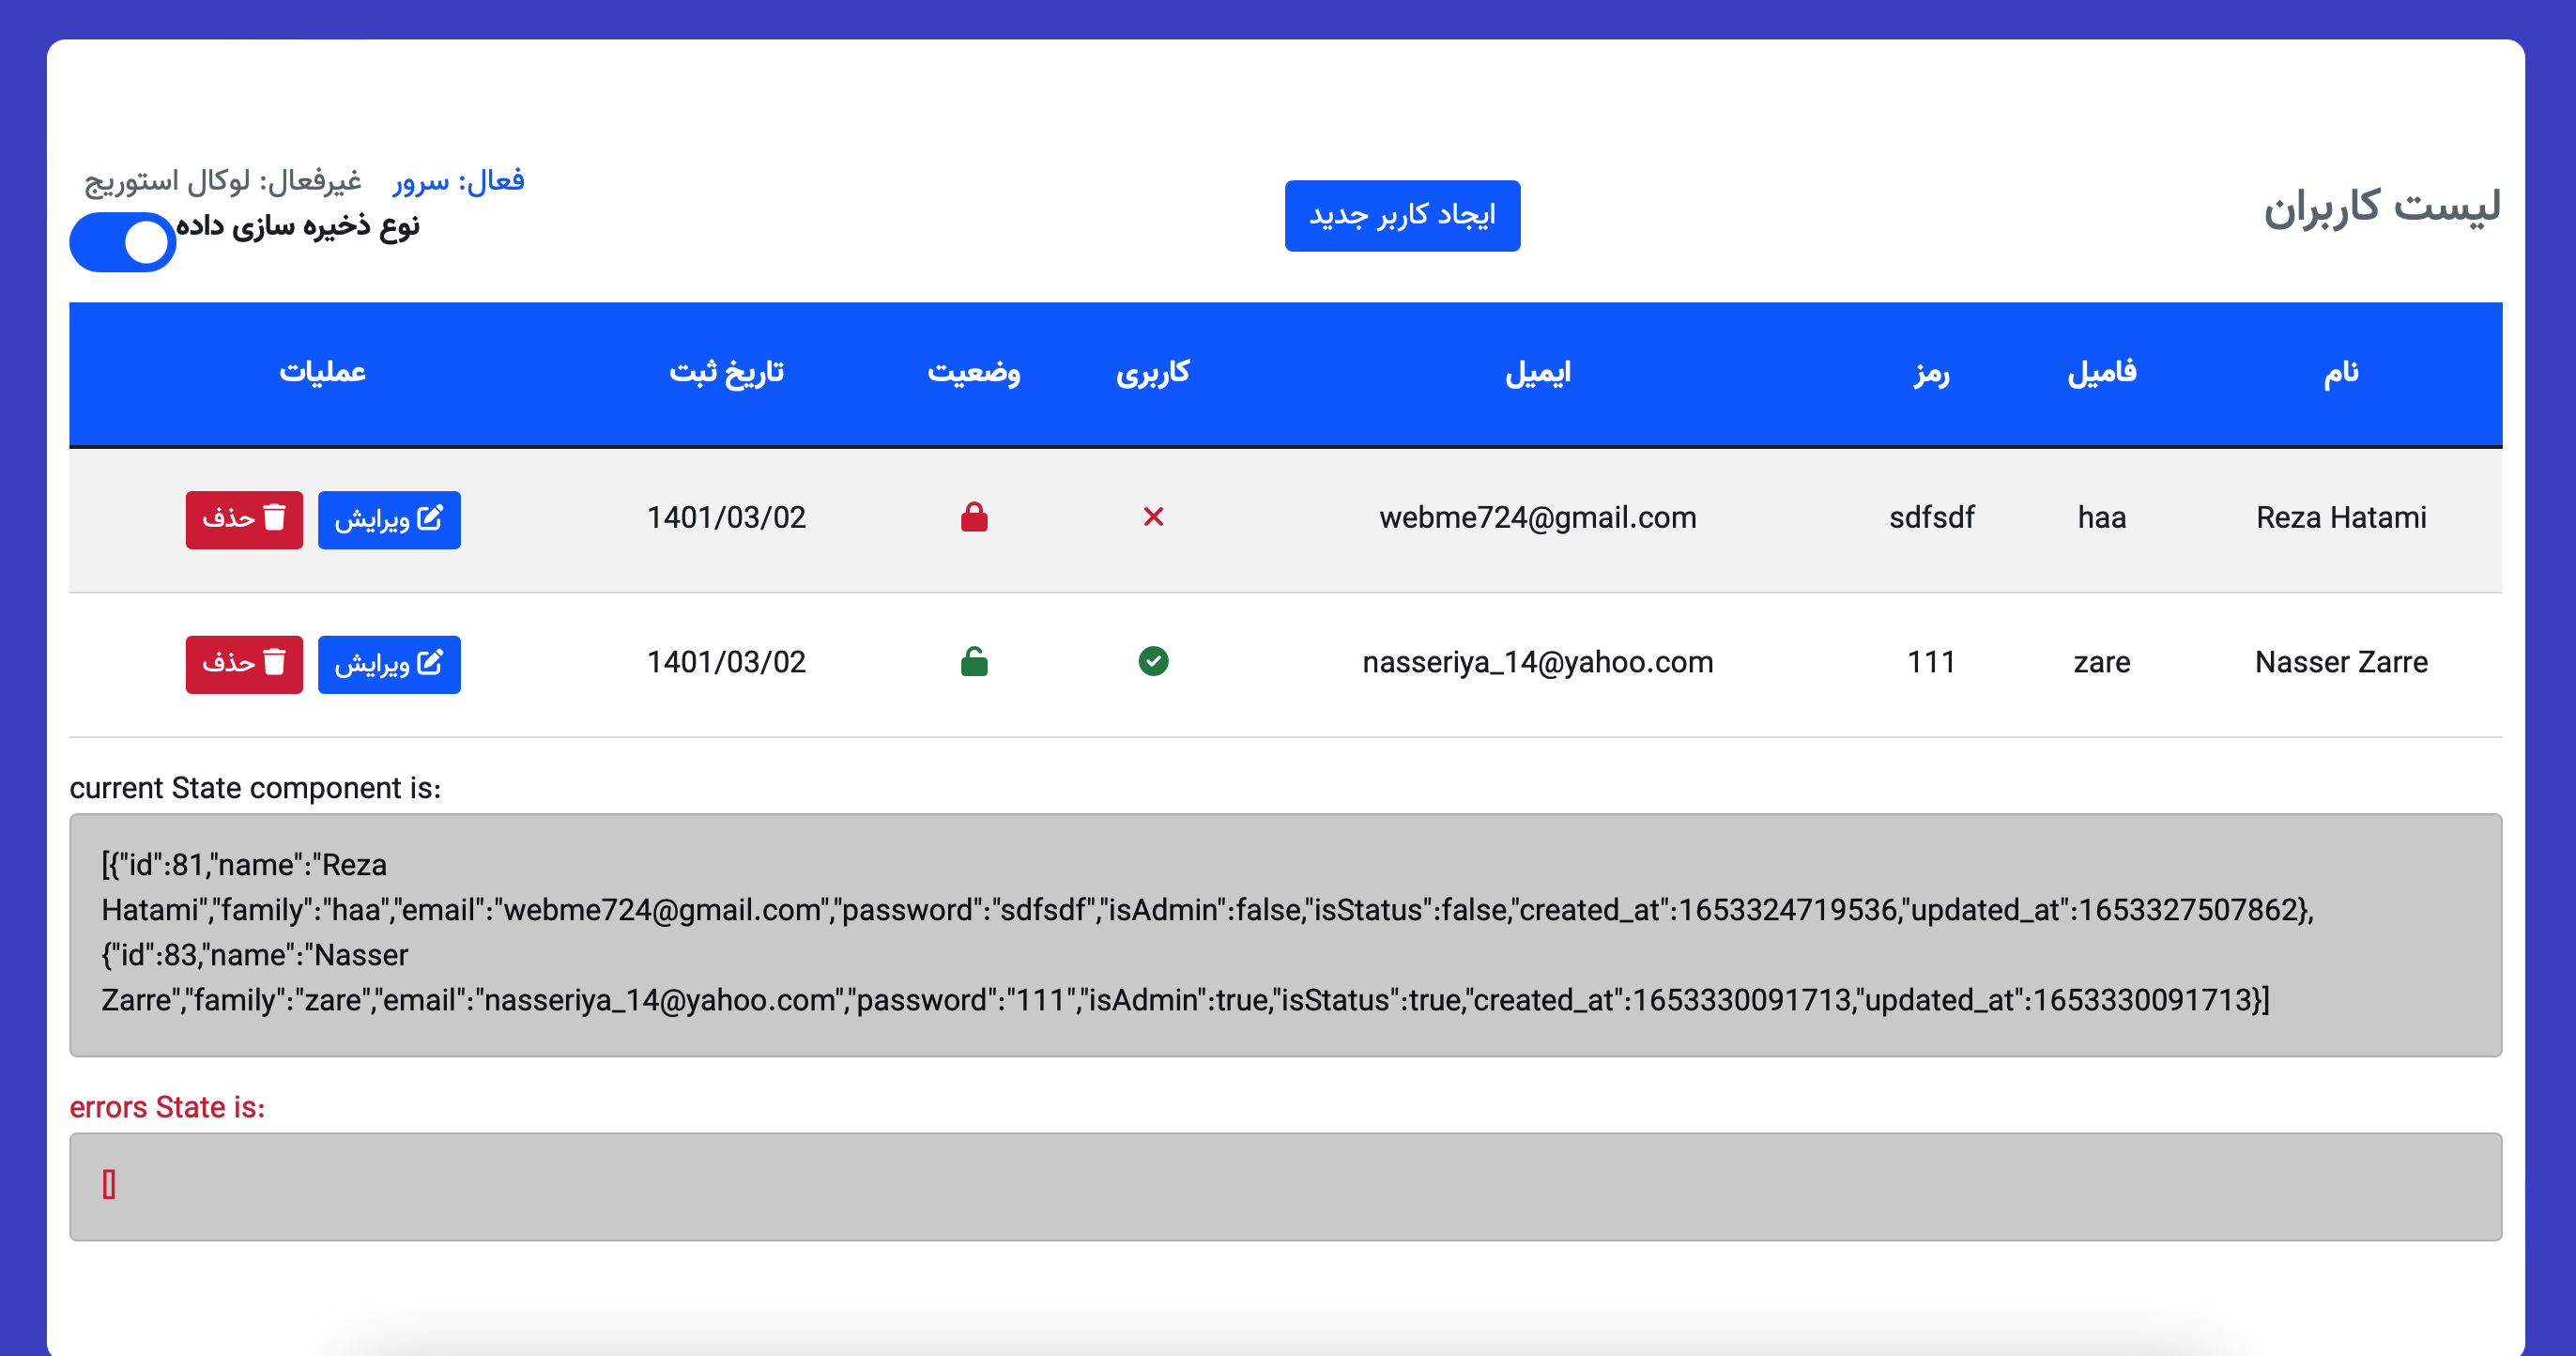Click red X admin icon in first row

[1153, 517]
